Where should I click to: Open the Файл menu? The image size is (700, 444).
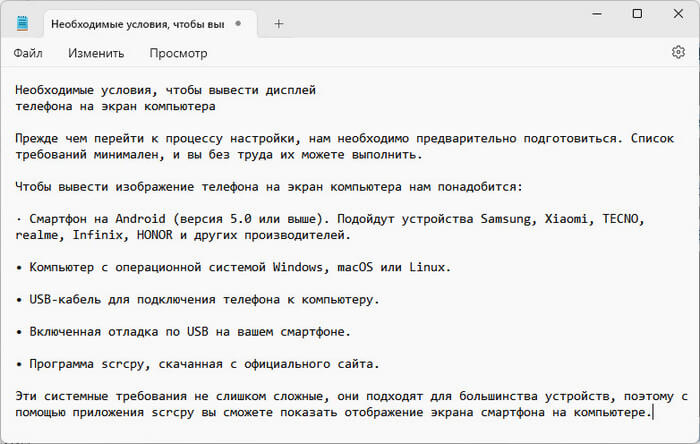point(28,53)
